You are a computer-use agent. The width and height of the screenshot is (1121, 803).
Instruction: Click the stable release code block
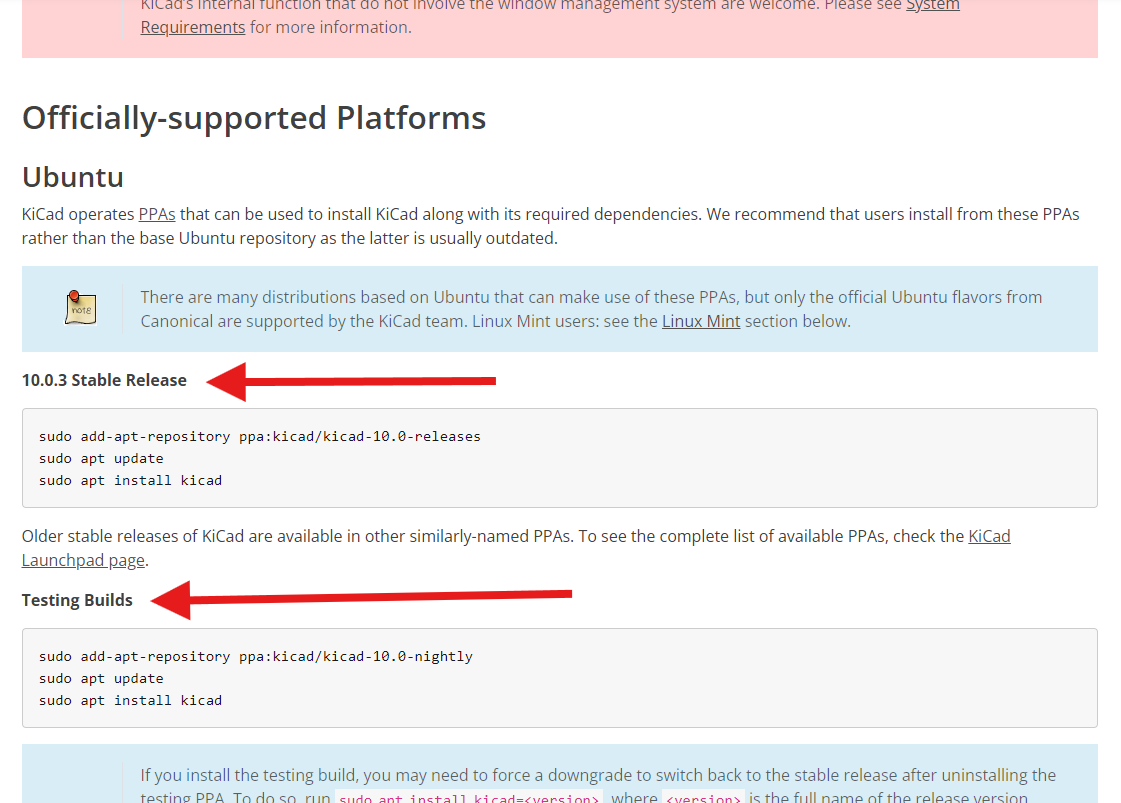[560, 458]
